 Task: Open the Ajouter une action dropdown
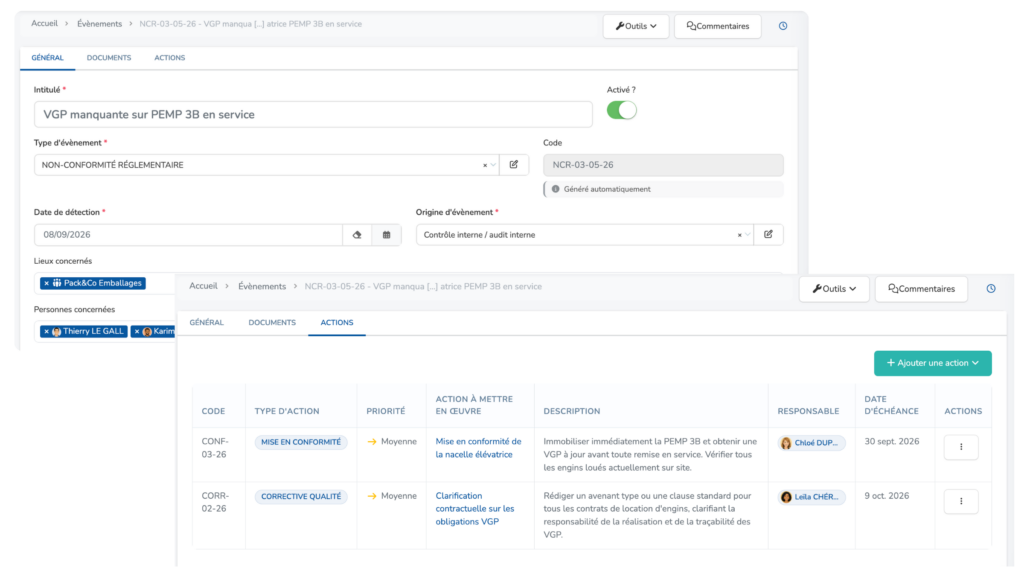933,363
